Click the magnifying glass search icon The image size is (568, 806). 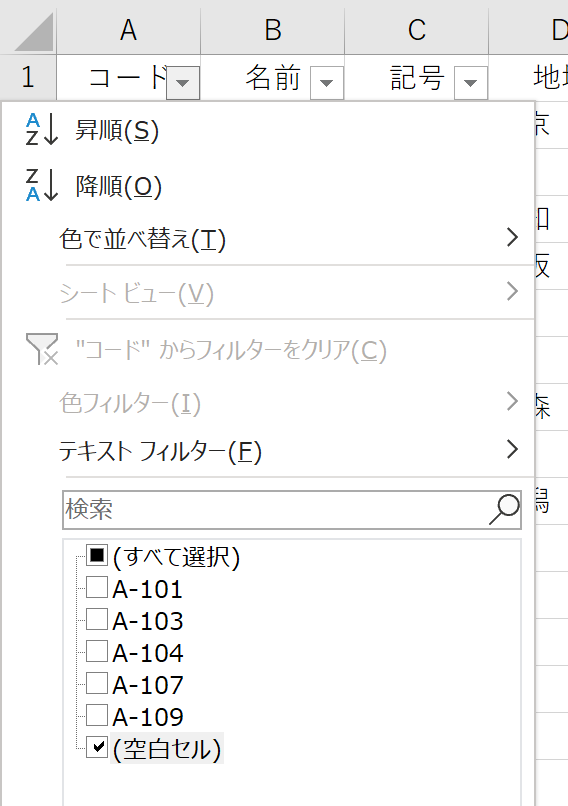pyautogui.click(x=504, y=509)
